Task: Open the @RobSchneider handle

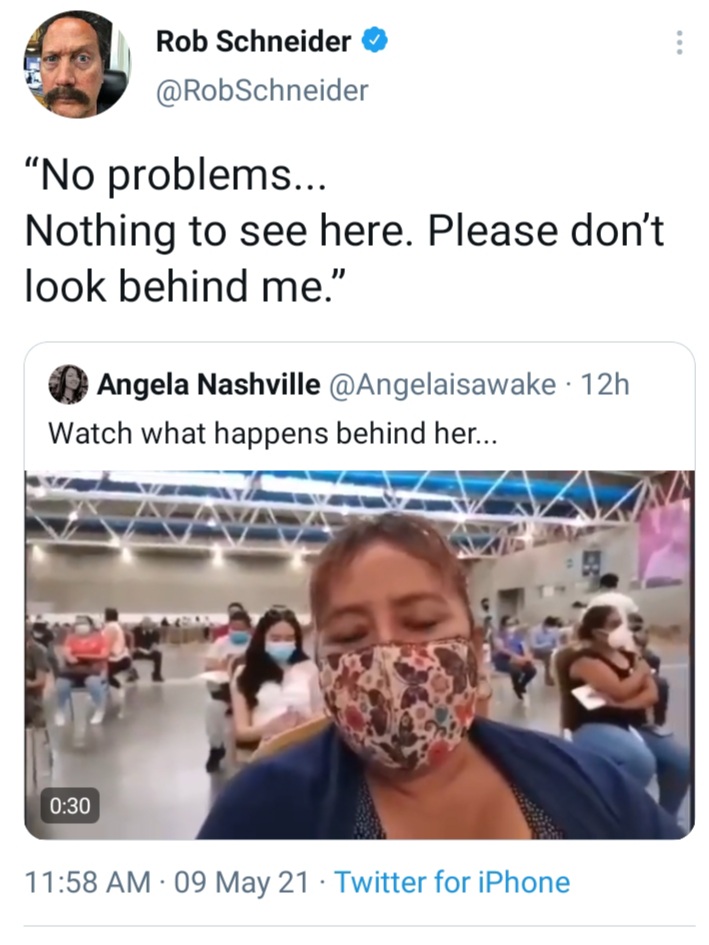Action: tap(262, 91)
